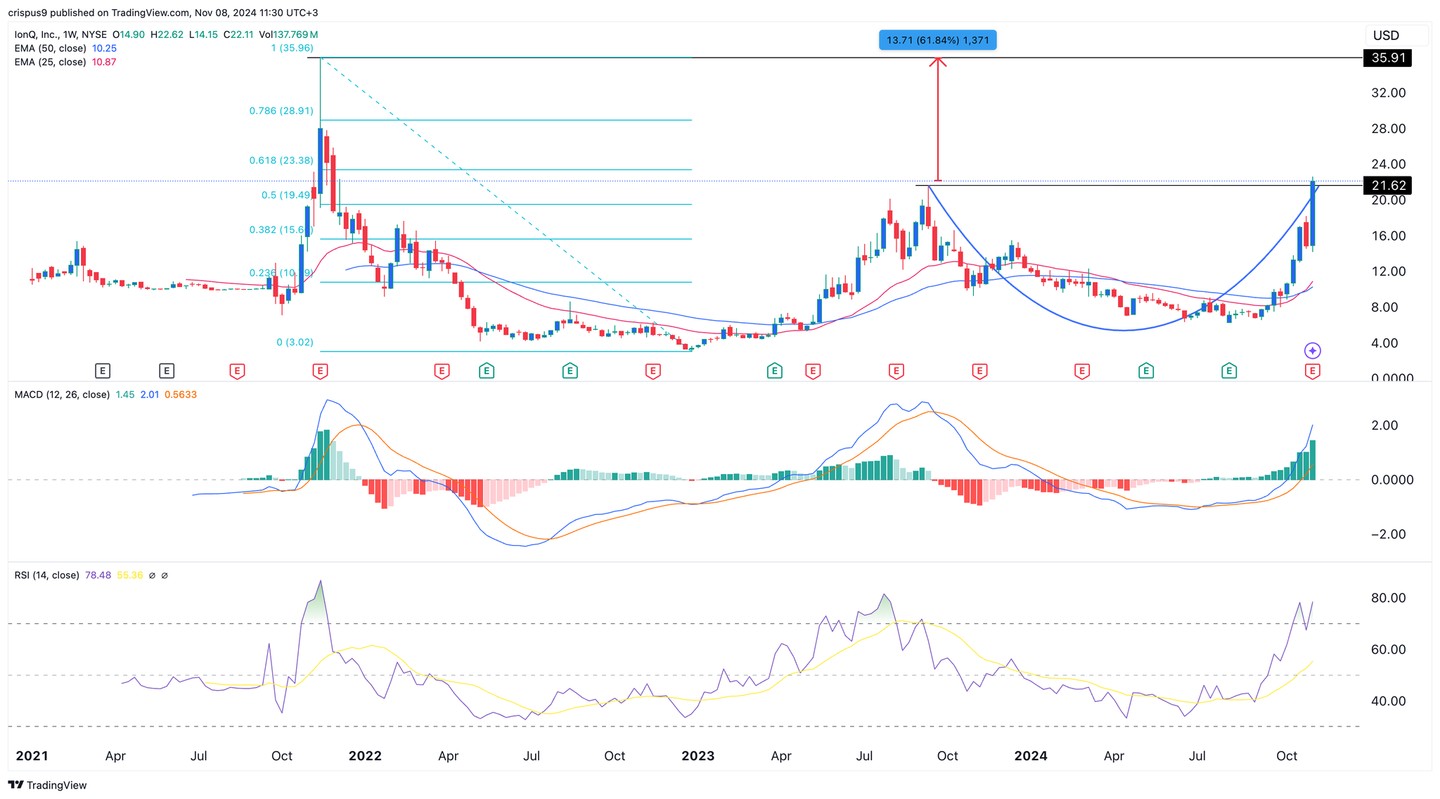Click the red earnings marker under the Fibonacci start
The width and height of the screenshot is (1440, 799).
(x=319, y=371)
